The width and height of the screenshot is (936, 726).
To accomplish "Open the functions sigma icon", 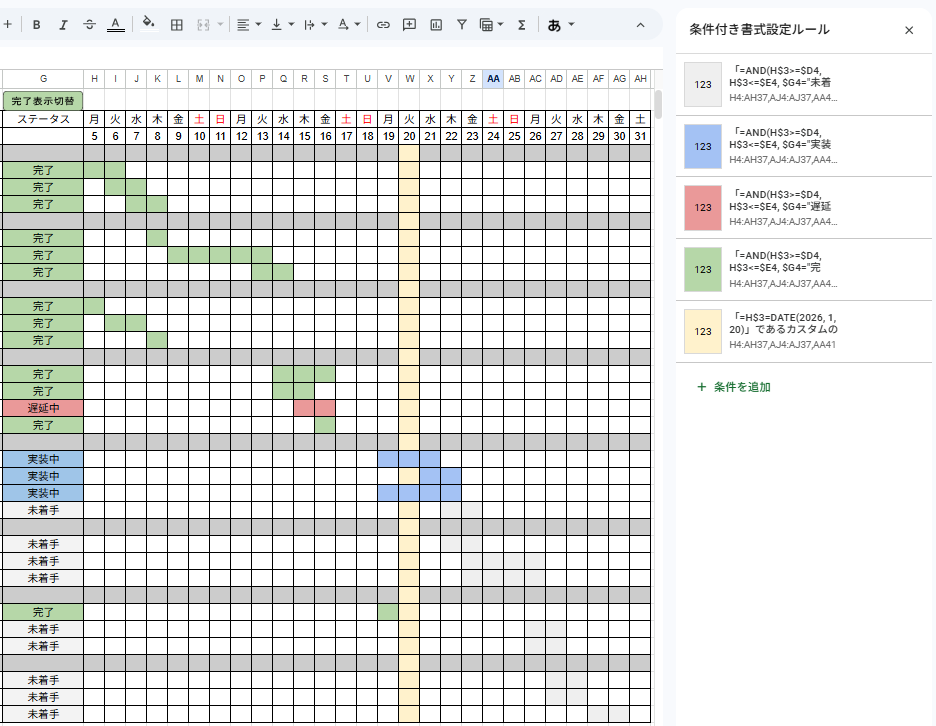I will coord(521,24).
